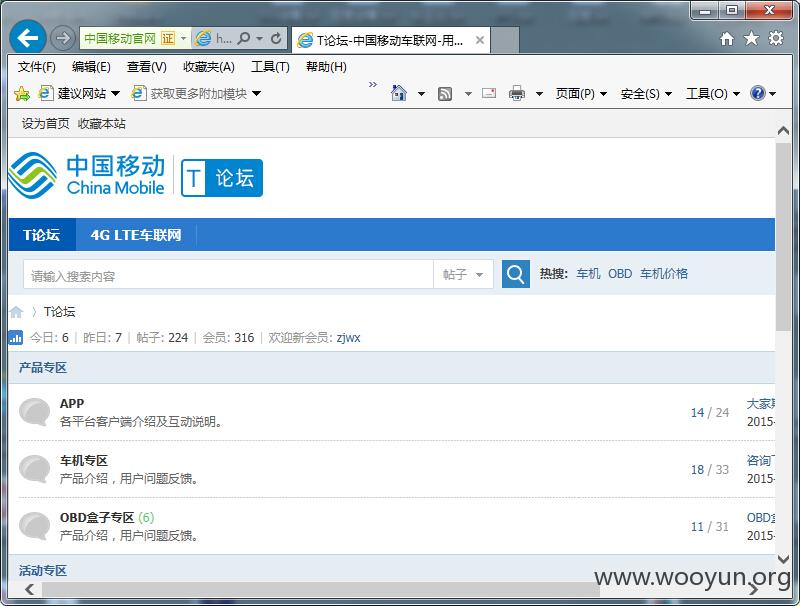Open the 工具(T) menu
Image resolution: width=800 pixels, height=606 pixels.
270,67
